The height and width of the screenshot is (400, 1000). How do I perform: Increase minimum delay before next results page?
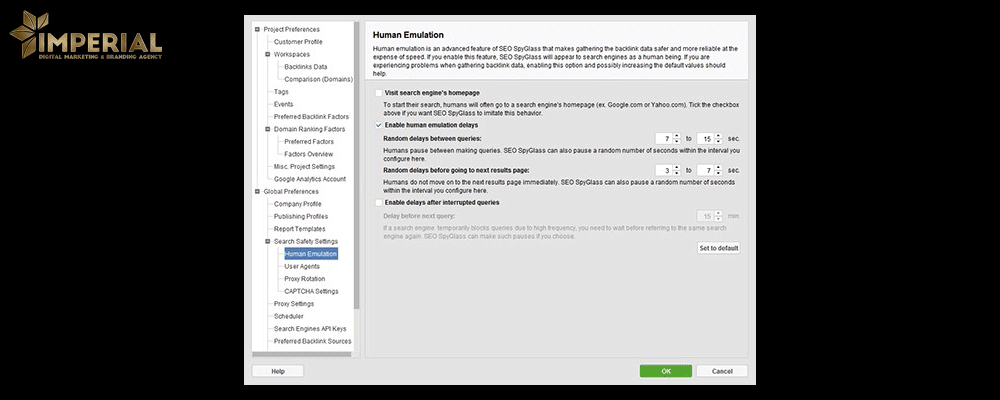pyautogui.click(x=677, y=167)
